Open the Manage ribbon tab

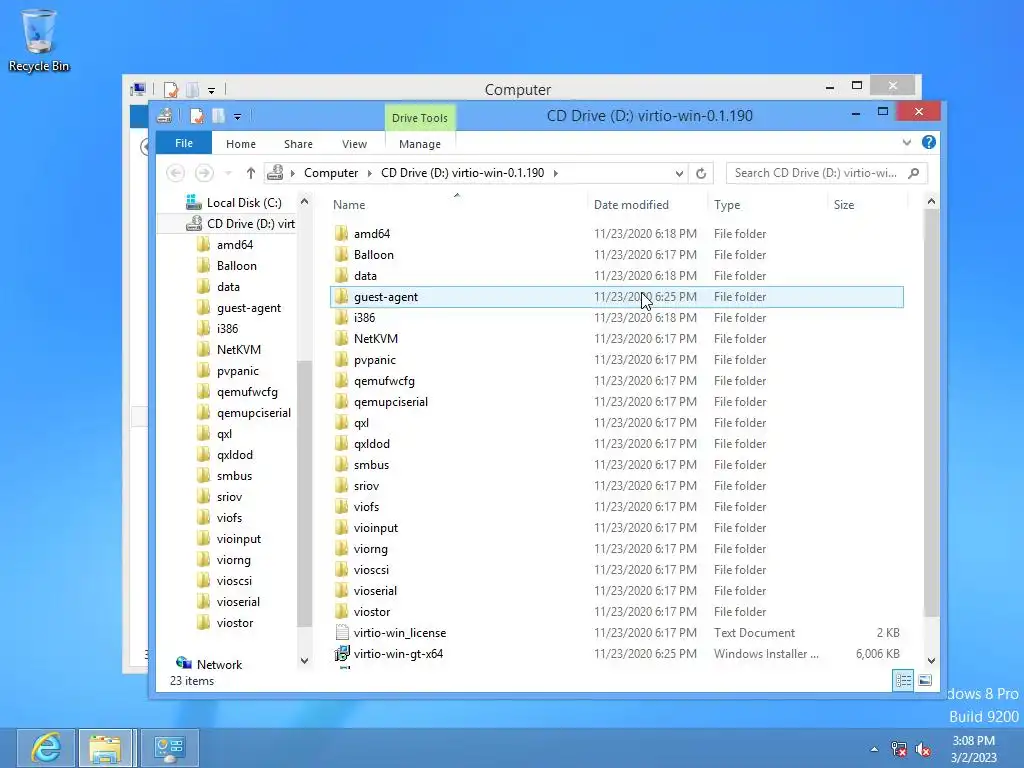pyautogui.click(x=420, y=144)
